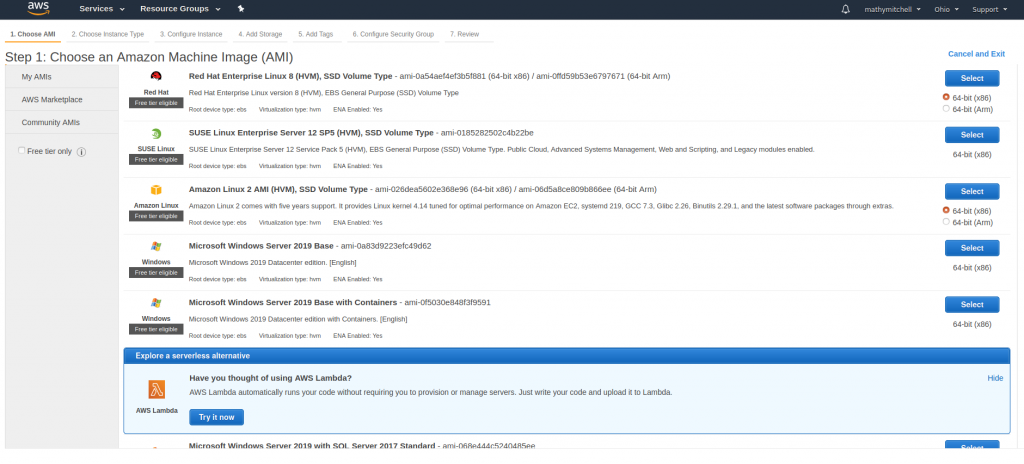Enable the Free tier only checkbox
1024x464 pixels.
(23, 151)
